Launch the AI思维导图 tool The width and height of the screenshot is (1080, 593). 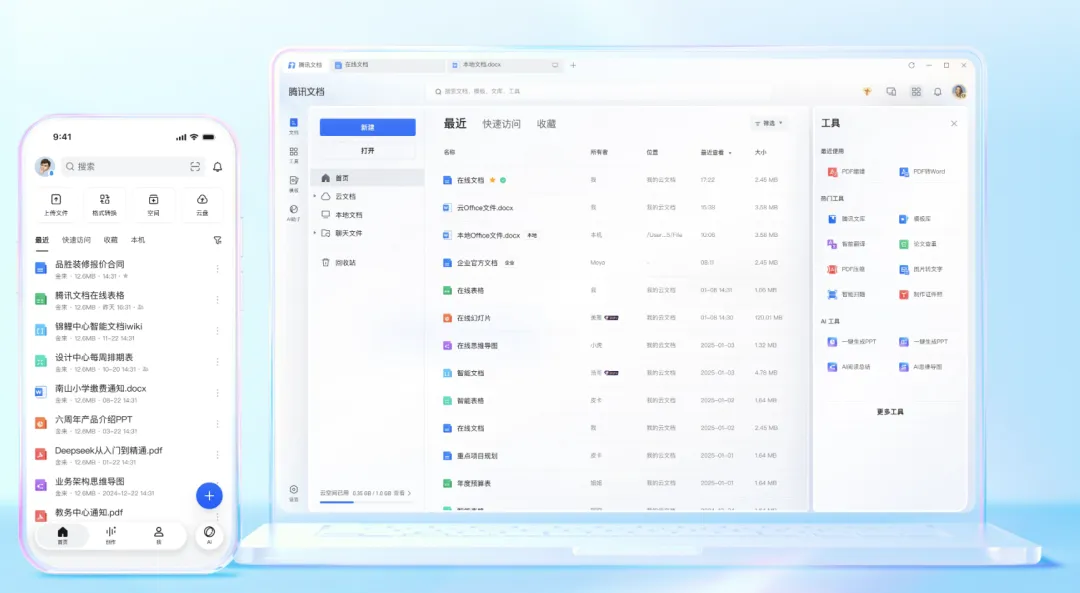pos(921,367)
